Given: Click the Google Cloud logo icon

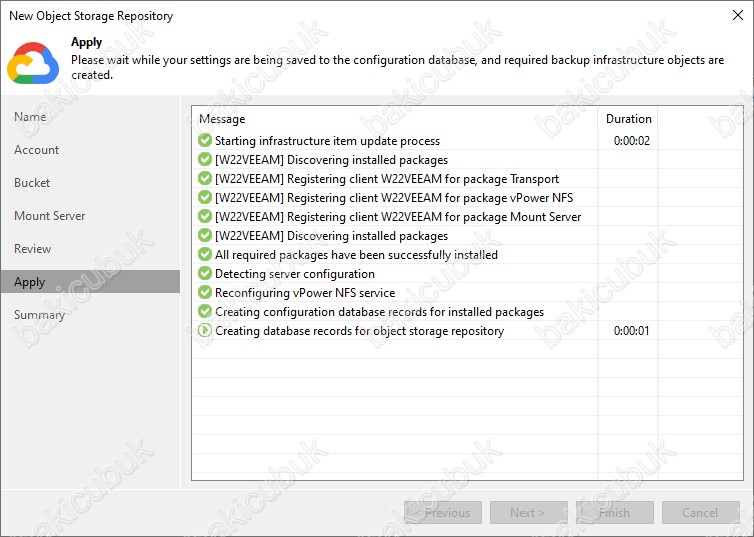Looking at the screenshot, I should [x=33, y=63].
